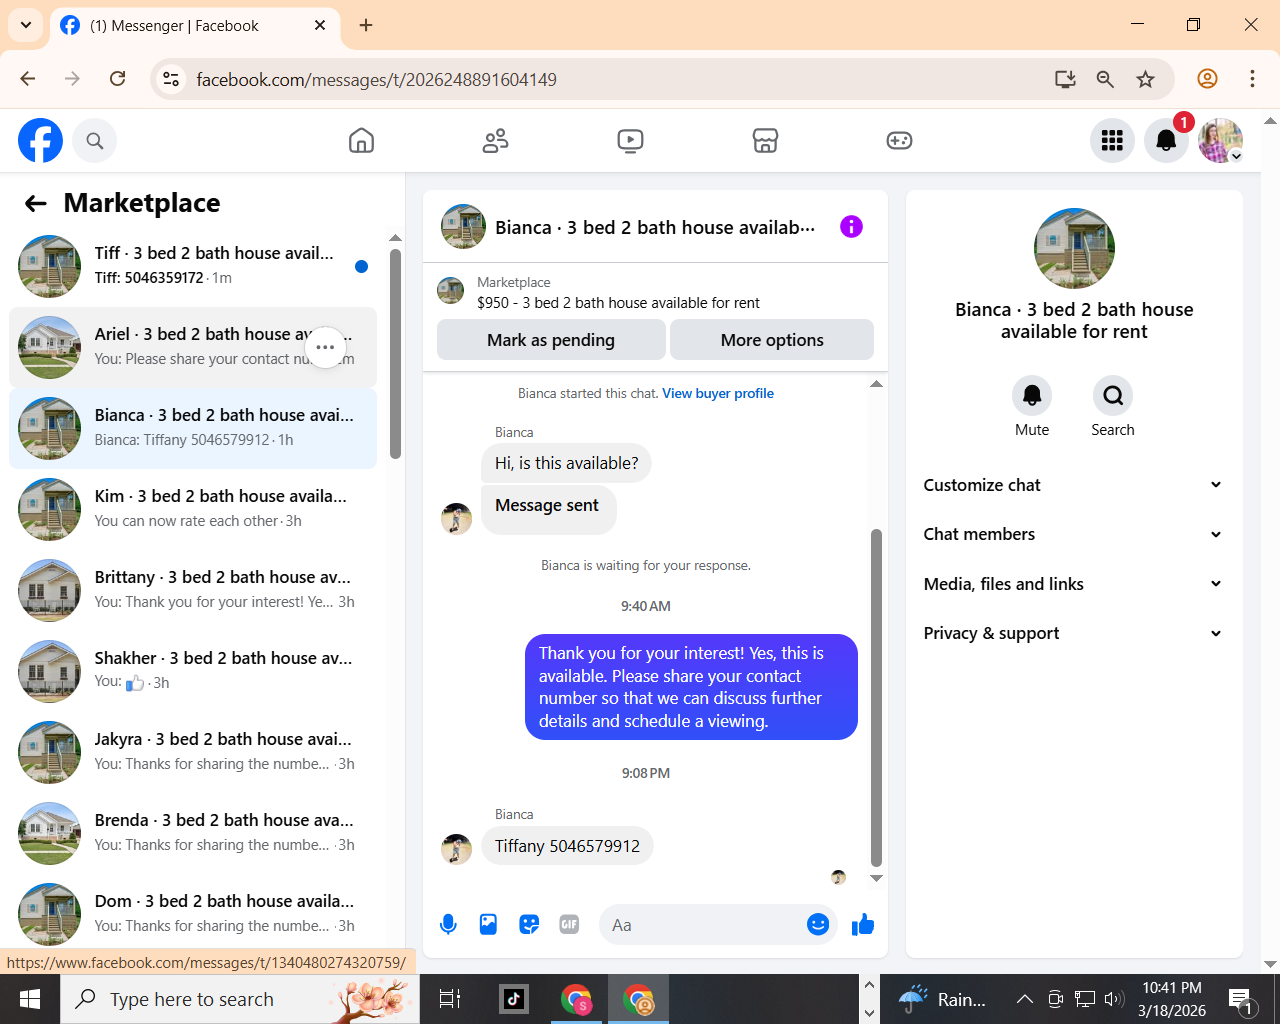Click More options button
1280x1024 pixels.
[772, 340]
